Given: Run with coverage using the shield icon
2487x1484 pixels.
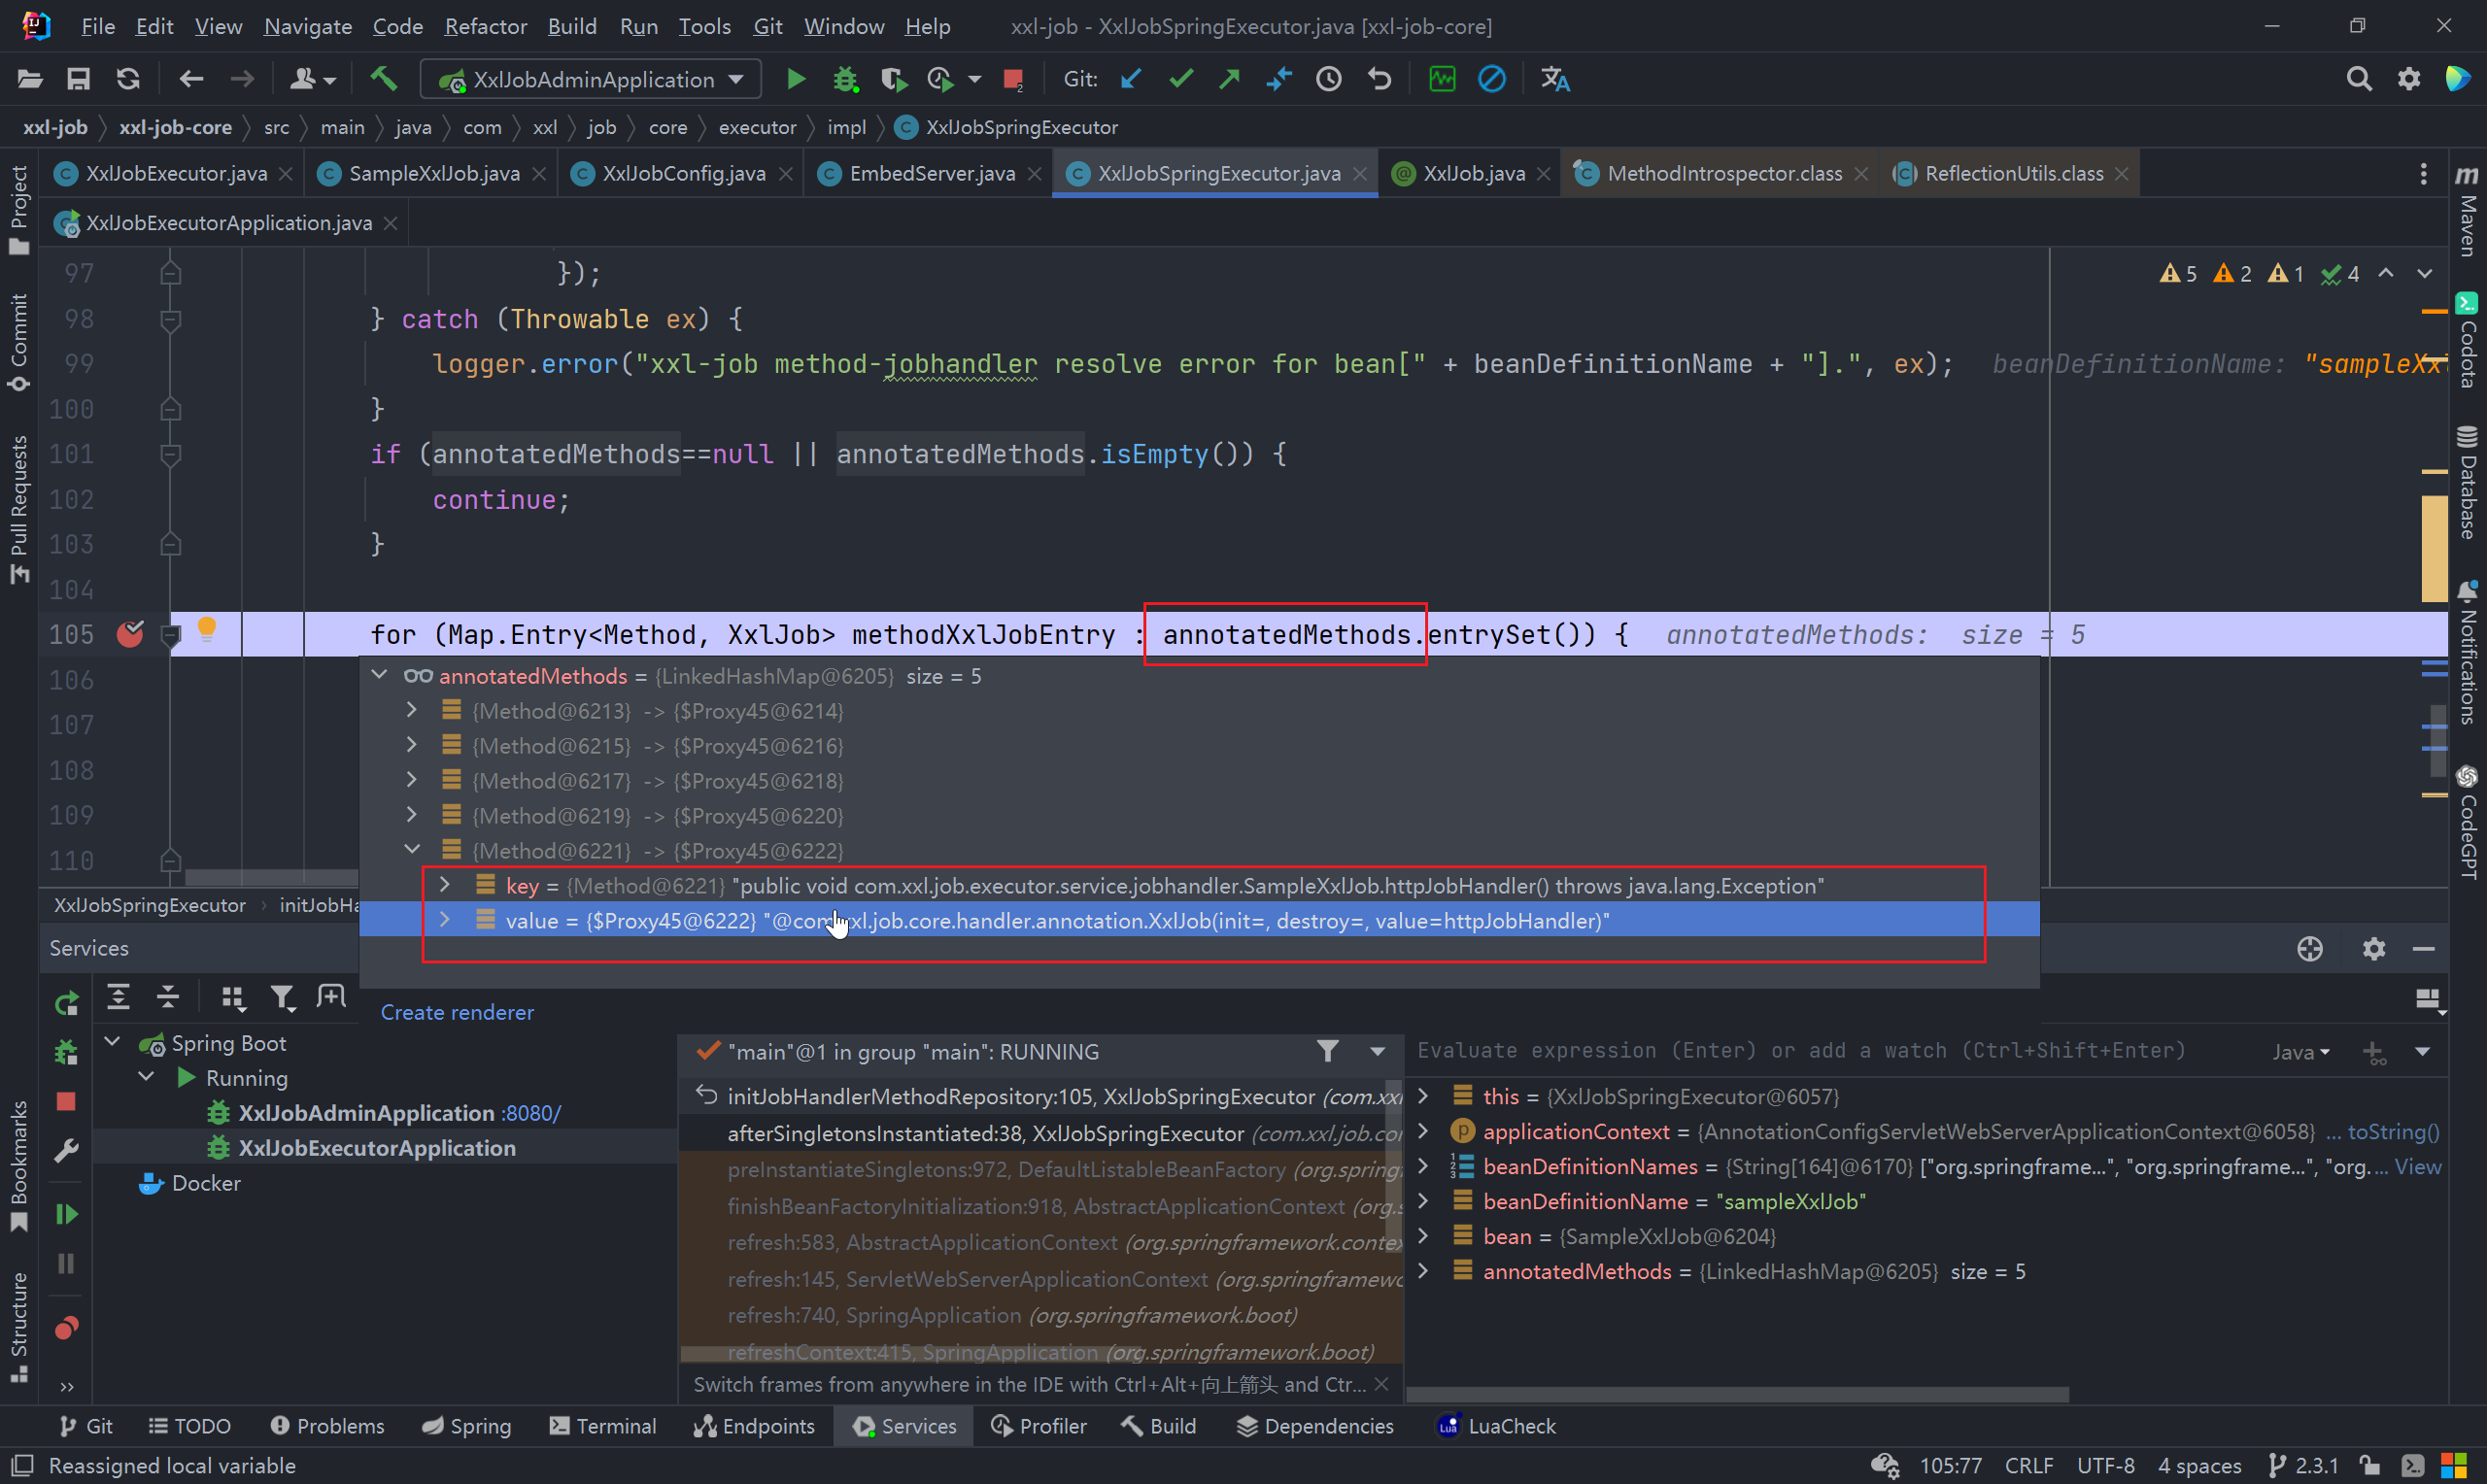Looking at the screenshot, I should (x=893, y=79).
